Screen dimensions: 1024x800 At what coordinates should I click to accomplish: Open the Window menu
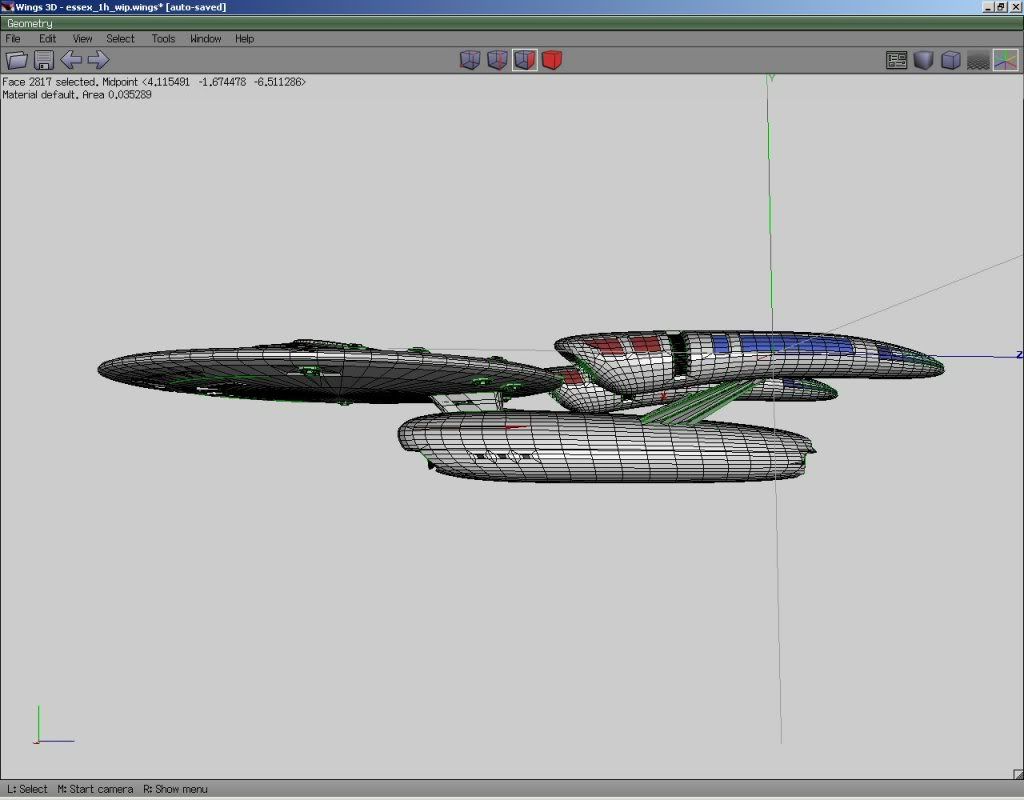coord(206,39)
